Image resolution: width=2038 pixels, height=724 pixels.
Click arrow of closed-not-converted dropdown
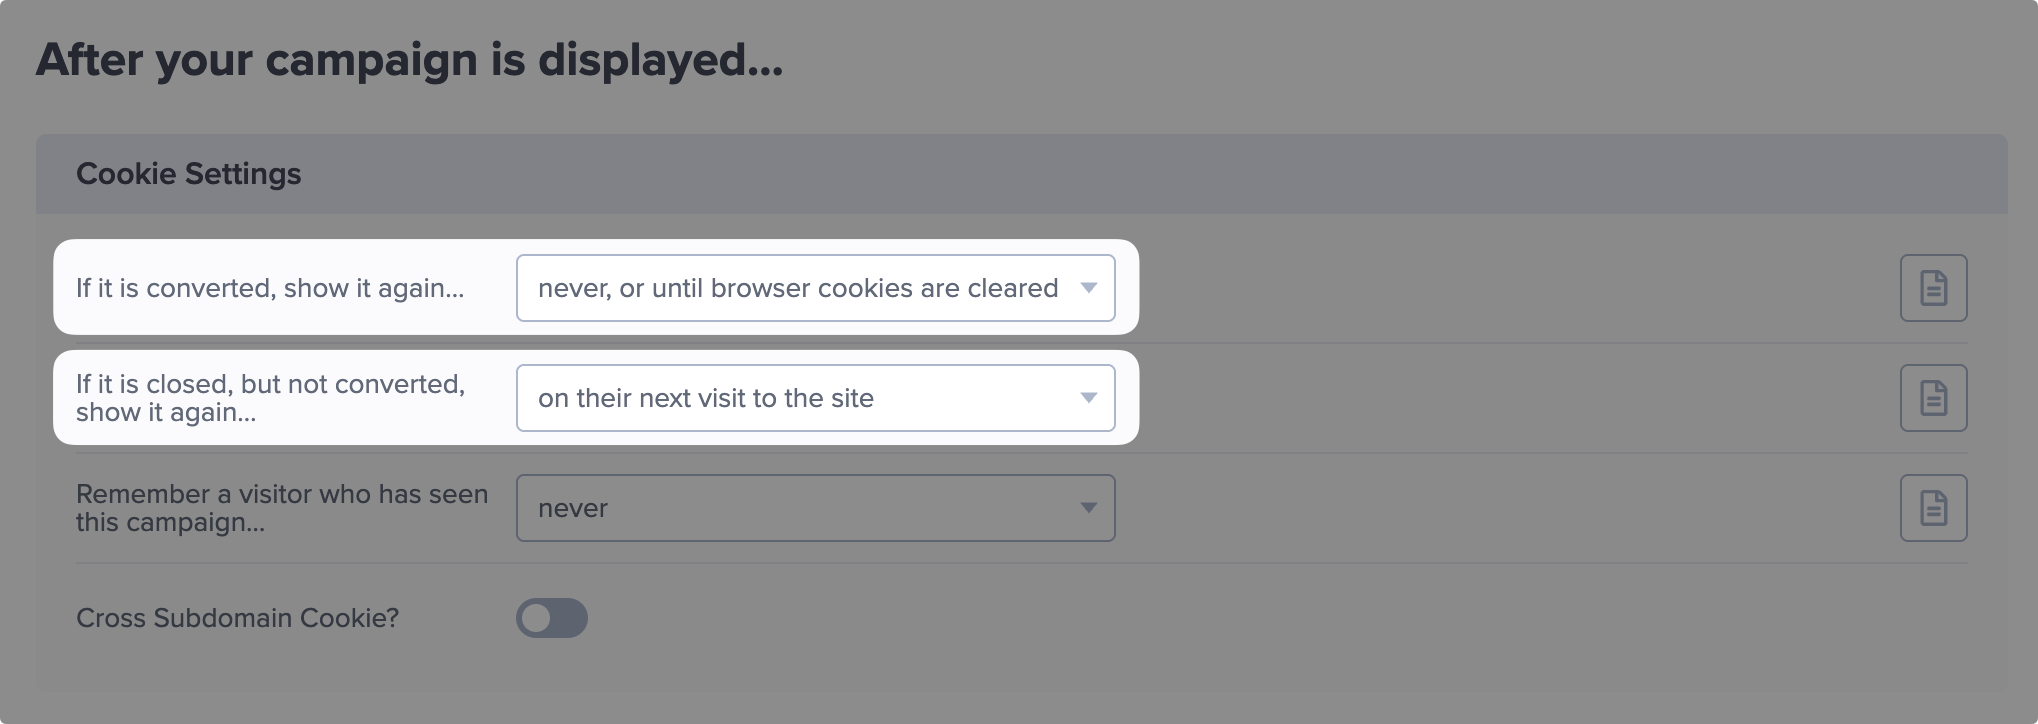coord(1089,398)
